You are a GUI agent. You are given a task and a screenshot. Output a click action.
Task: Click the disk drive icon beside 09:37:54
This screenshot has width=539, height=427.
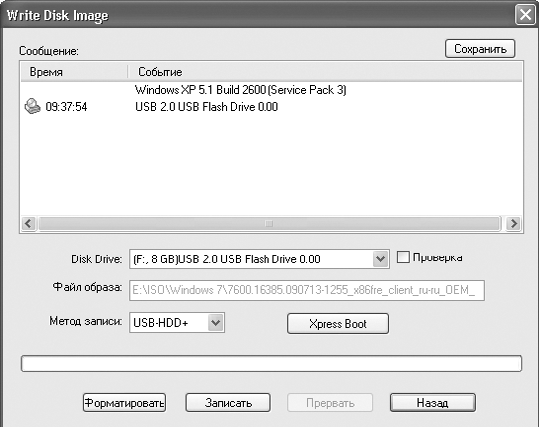(x=33, y=106)
